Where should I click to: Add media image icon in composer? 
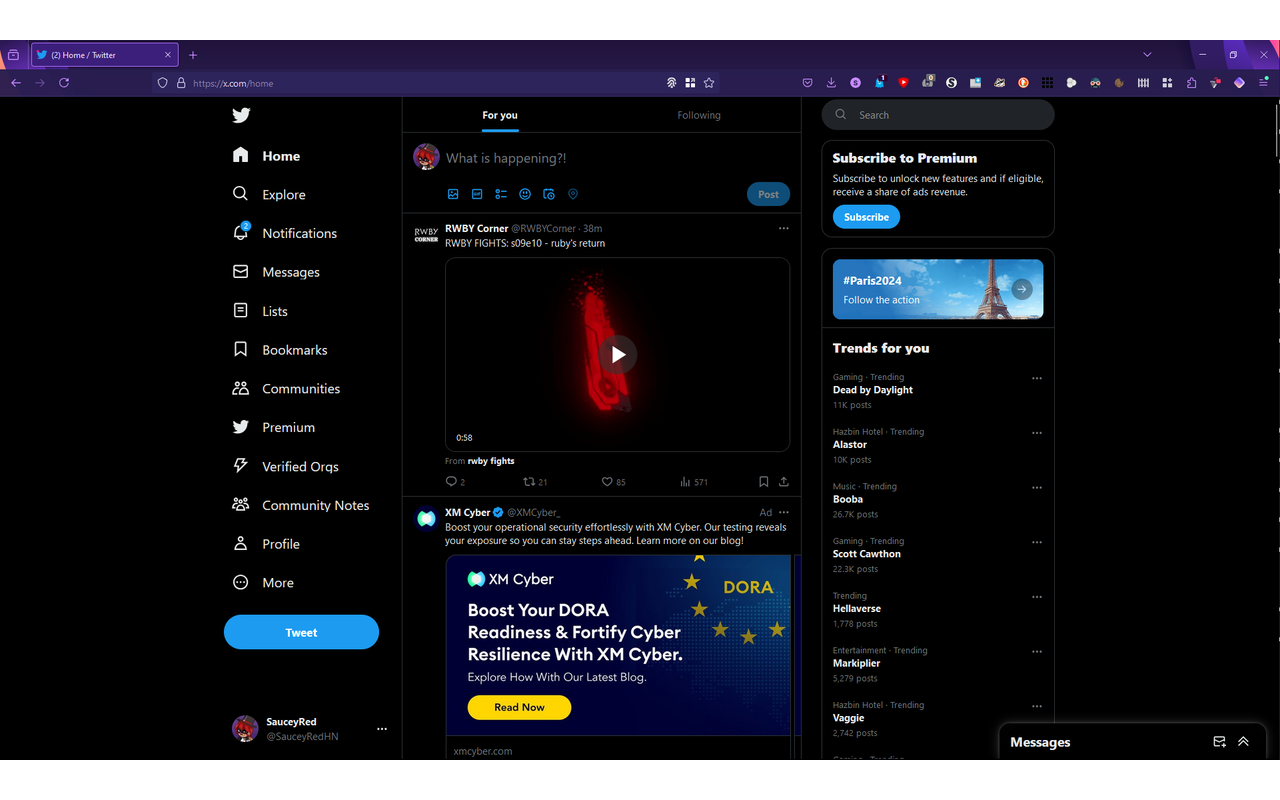tap(453, 194)
